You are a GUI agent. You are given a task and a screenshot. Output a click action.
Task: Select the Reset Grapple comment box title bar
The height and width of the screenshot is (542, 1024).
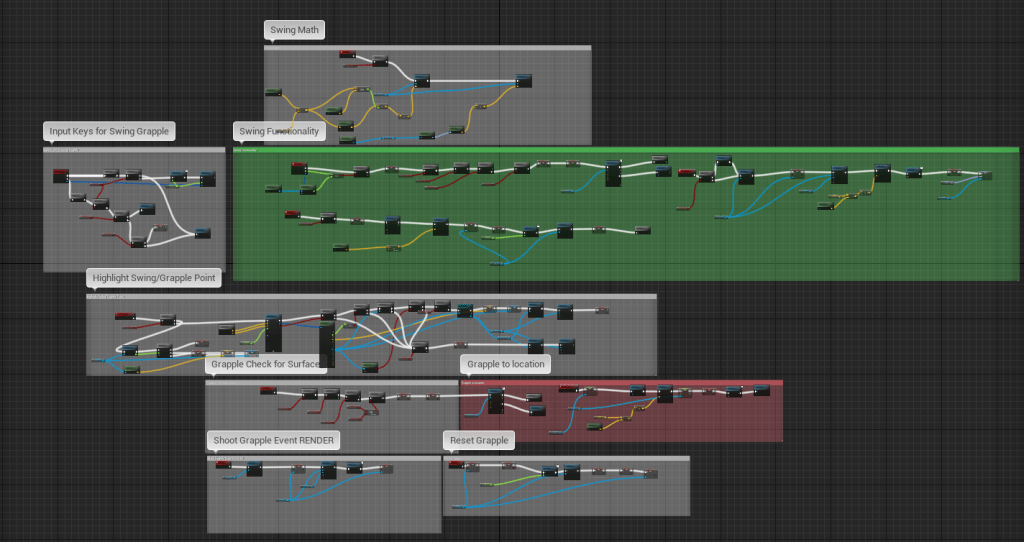[566, 459]
